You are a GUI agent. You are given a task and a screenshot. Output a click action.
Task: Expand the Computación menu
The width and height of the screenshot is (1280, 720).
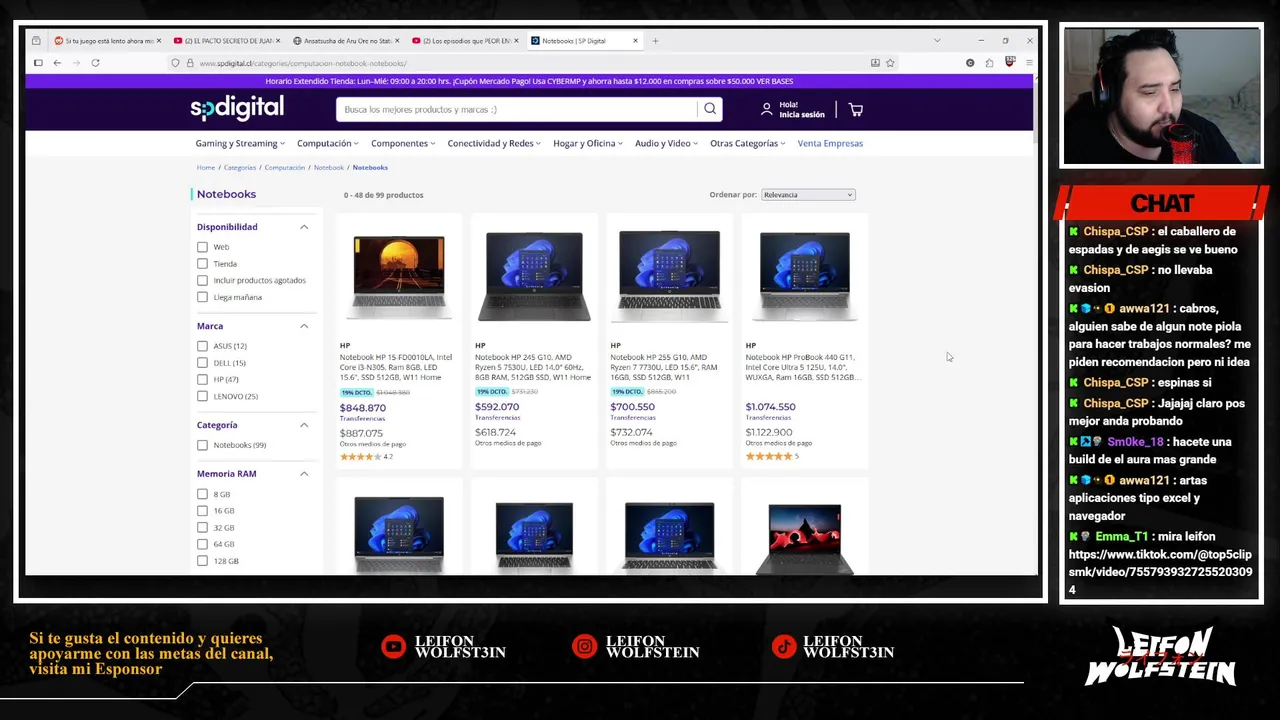(x=328, y=143)
